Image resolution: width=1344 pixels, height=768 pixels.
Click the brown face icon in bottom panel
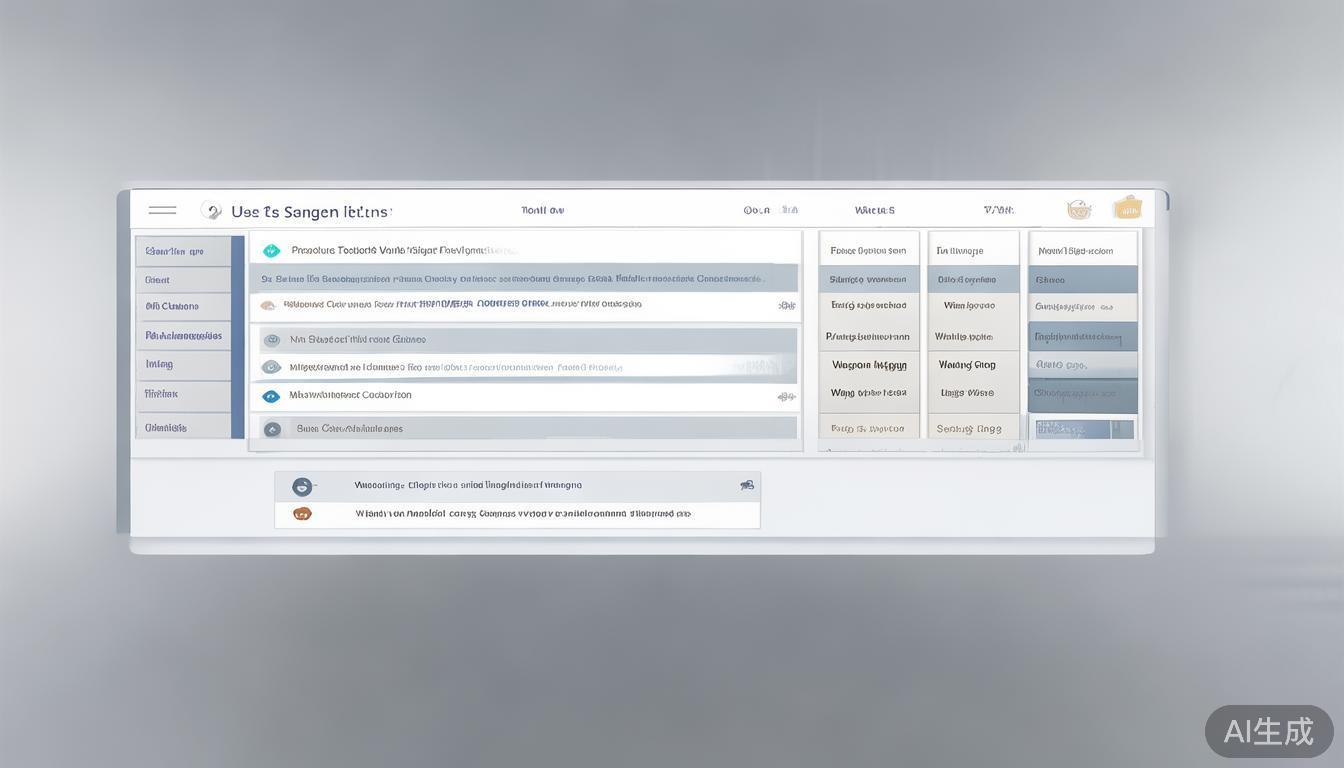[x=302, y=514]
